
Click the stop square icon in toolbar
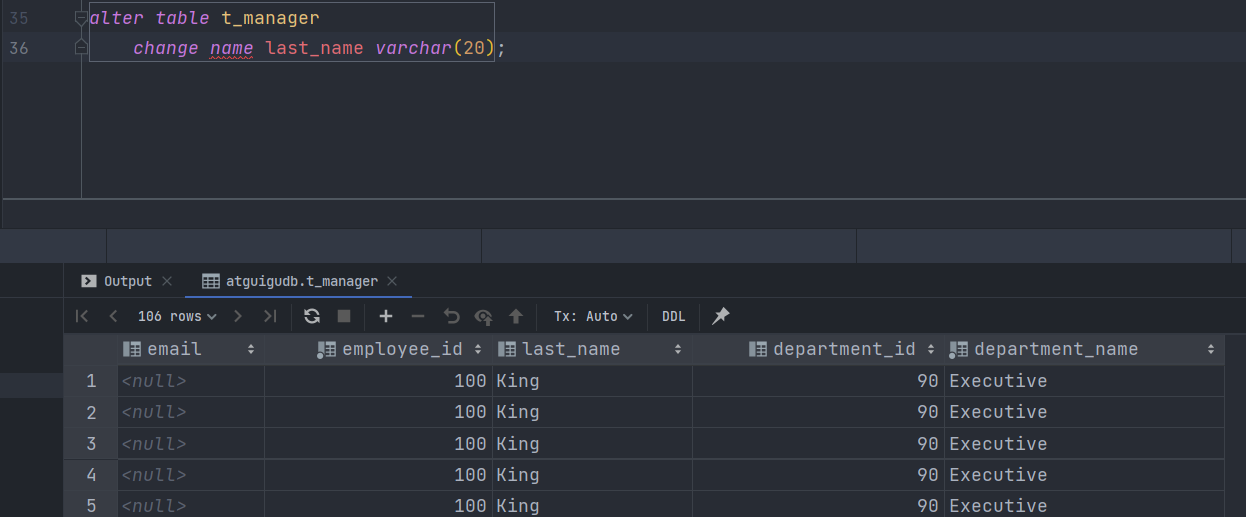[x=344, y=316]
